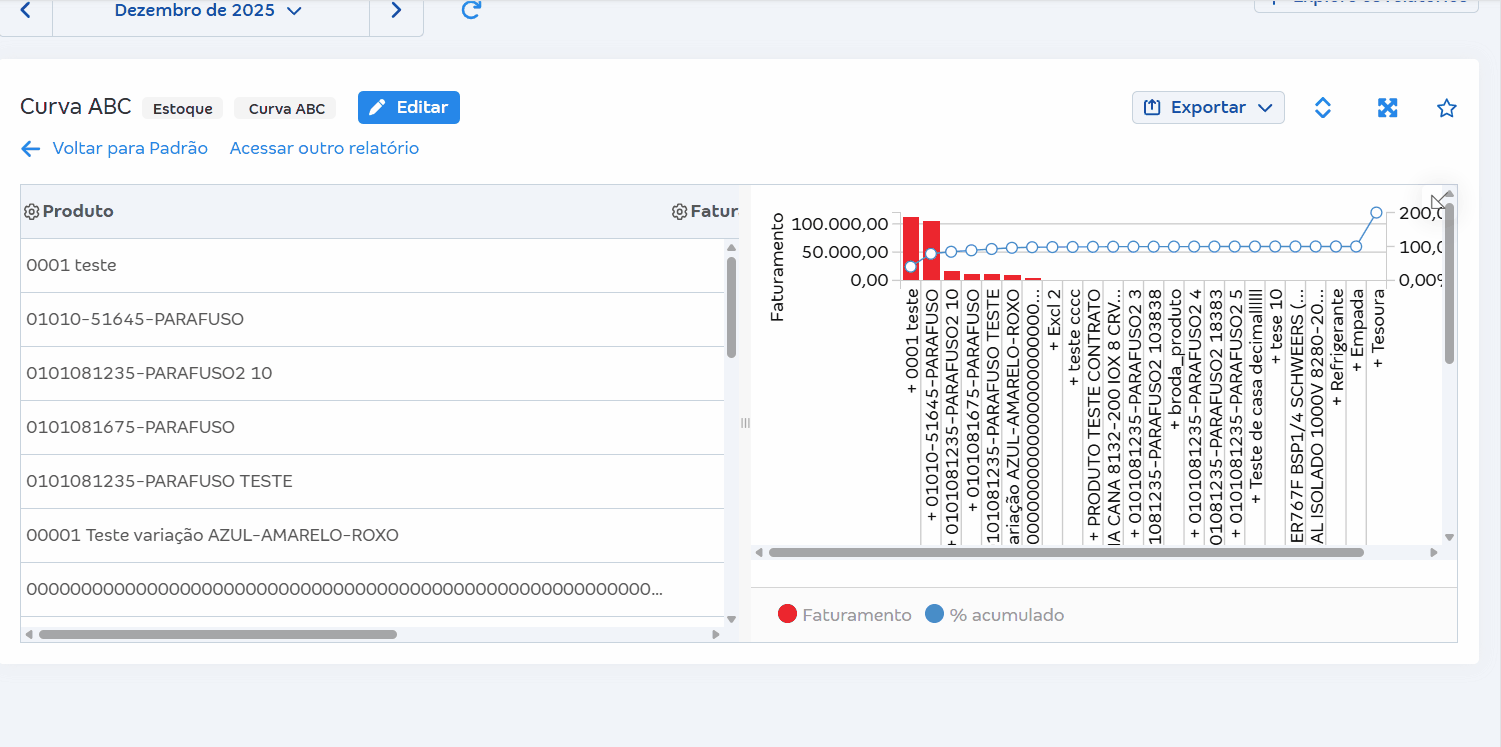Select the Estoque tag
The width and height of the screenshot is (1501, 747).
point(182,109)
